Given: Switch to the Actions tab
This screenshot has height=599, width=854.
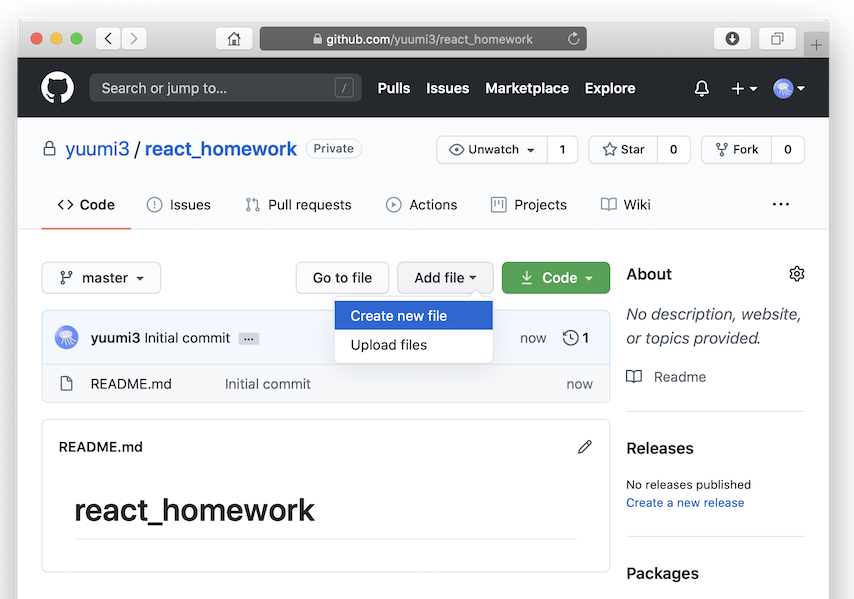Looking at the screenshot, I should pos(422,205).
